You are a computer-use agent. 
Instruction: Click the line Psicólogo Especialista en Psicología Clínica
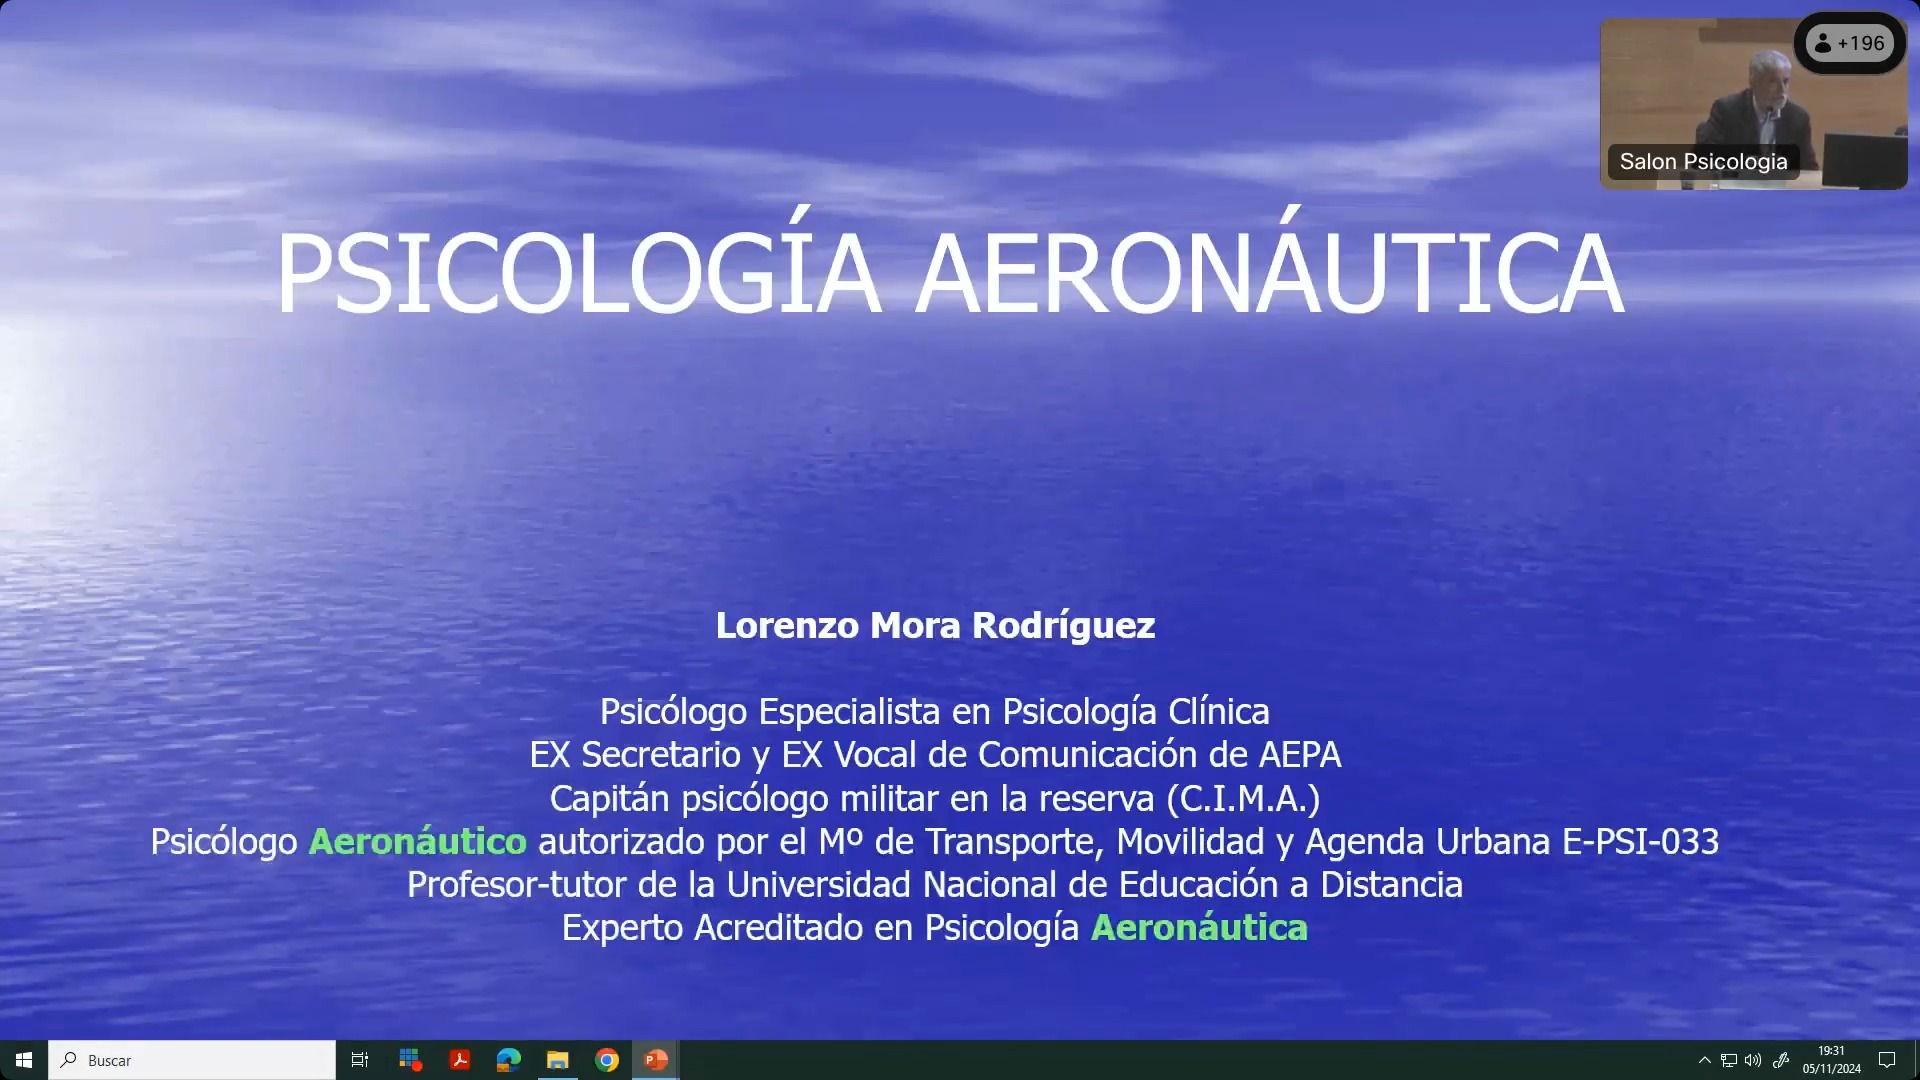coord(935,712)
